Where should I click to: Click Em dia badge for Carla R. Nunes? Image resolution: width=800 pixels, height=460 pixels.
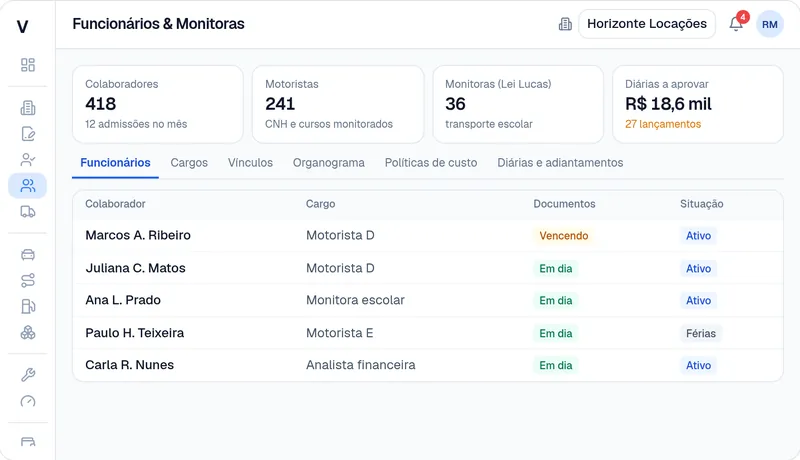556,365
